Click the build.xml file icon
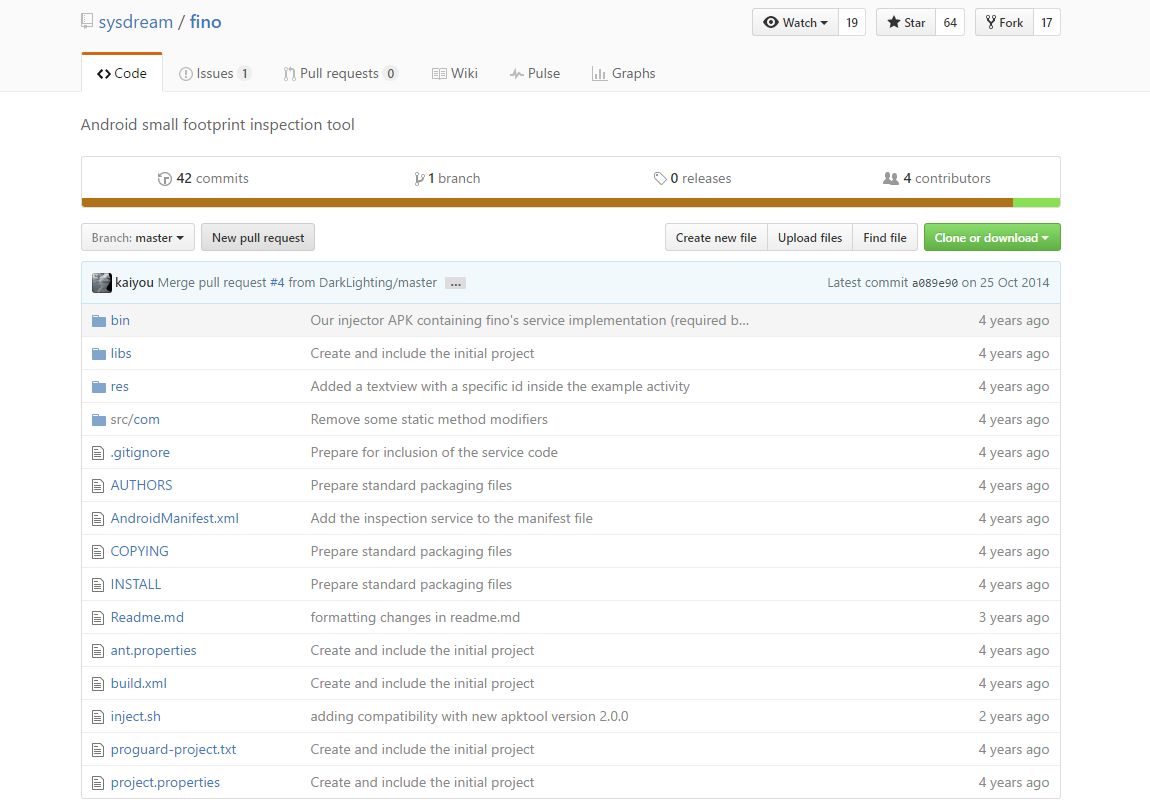This screenshot has height=809, width=1150. (x=98, y=684)
